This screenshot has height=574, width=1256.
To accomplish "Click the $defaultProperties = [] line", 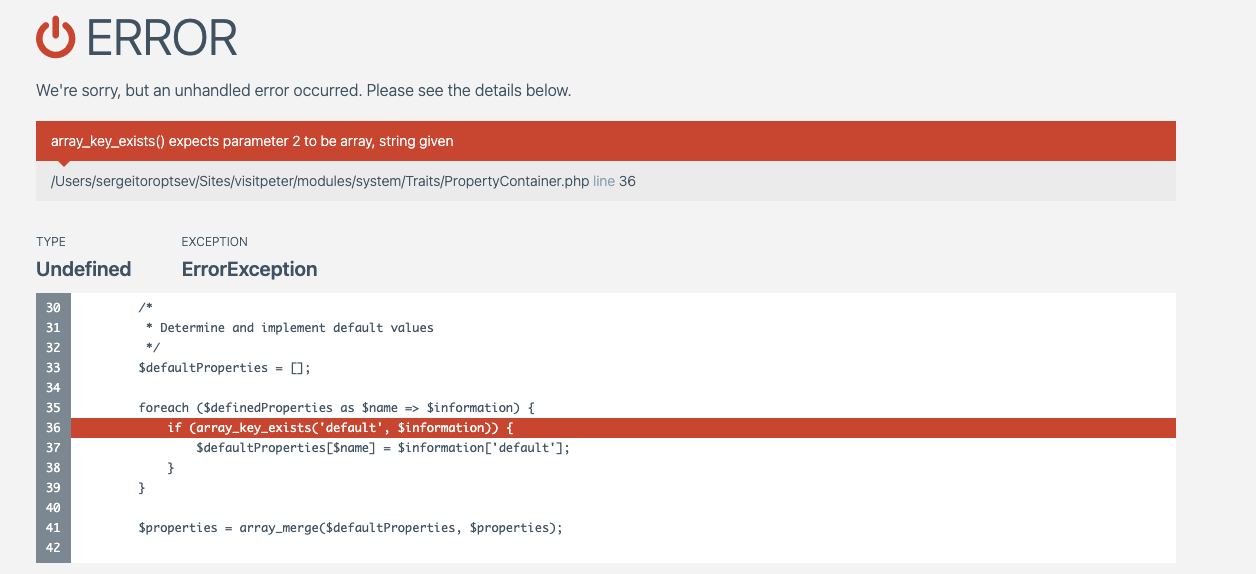I will click(x=225, y=368).
